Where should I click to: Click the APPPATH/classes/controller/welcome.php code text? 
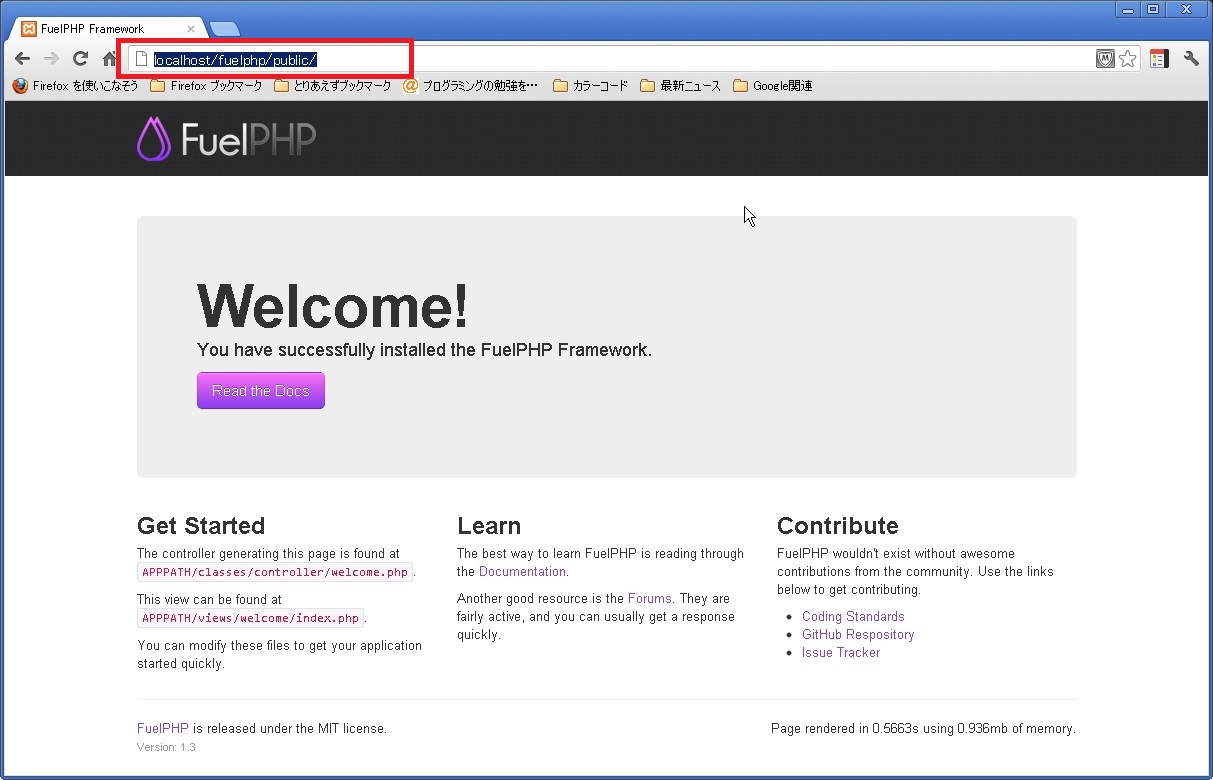click(275, 572)
